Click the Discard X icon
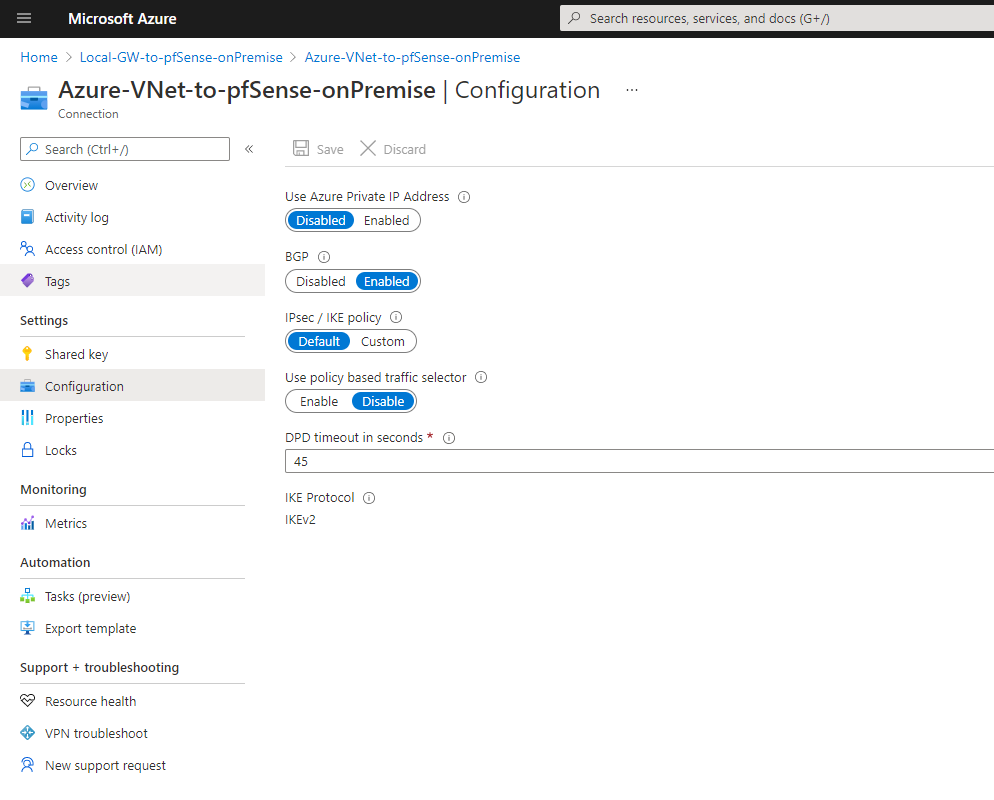The width and height of the screenshot is (994, 800). click(368, 148)
